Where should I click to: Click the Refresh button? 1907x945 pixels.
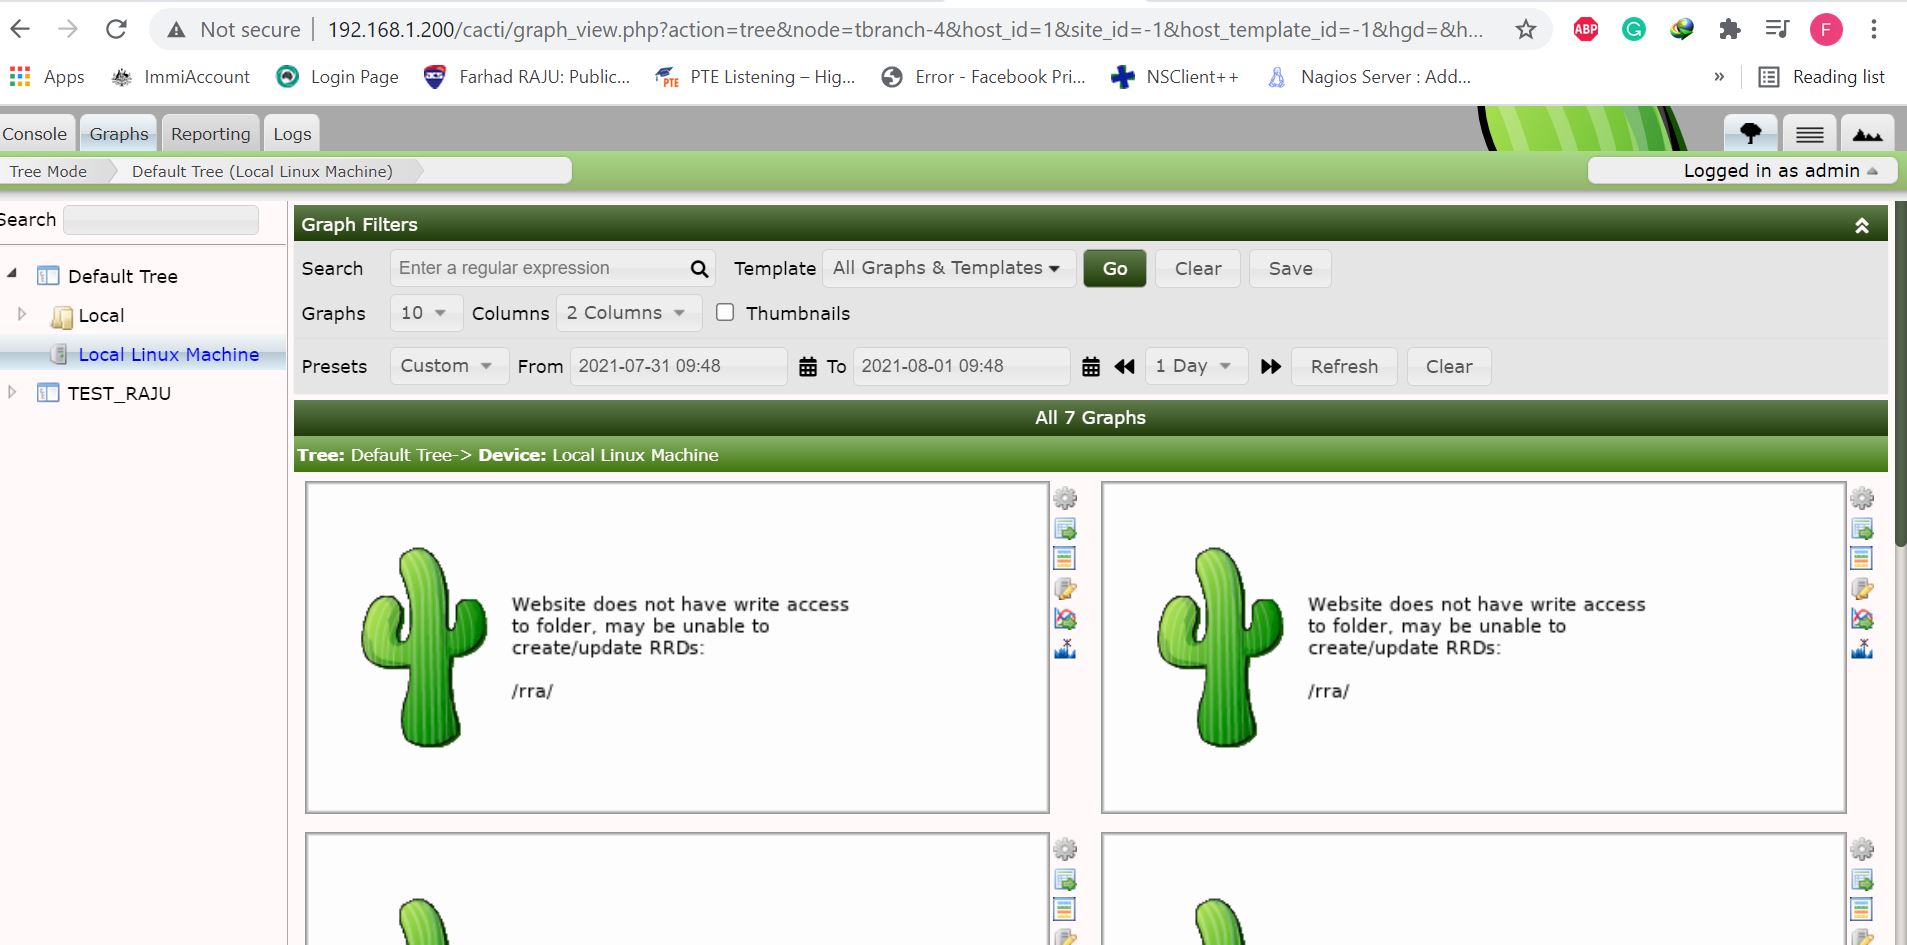[1344, 366]
